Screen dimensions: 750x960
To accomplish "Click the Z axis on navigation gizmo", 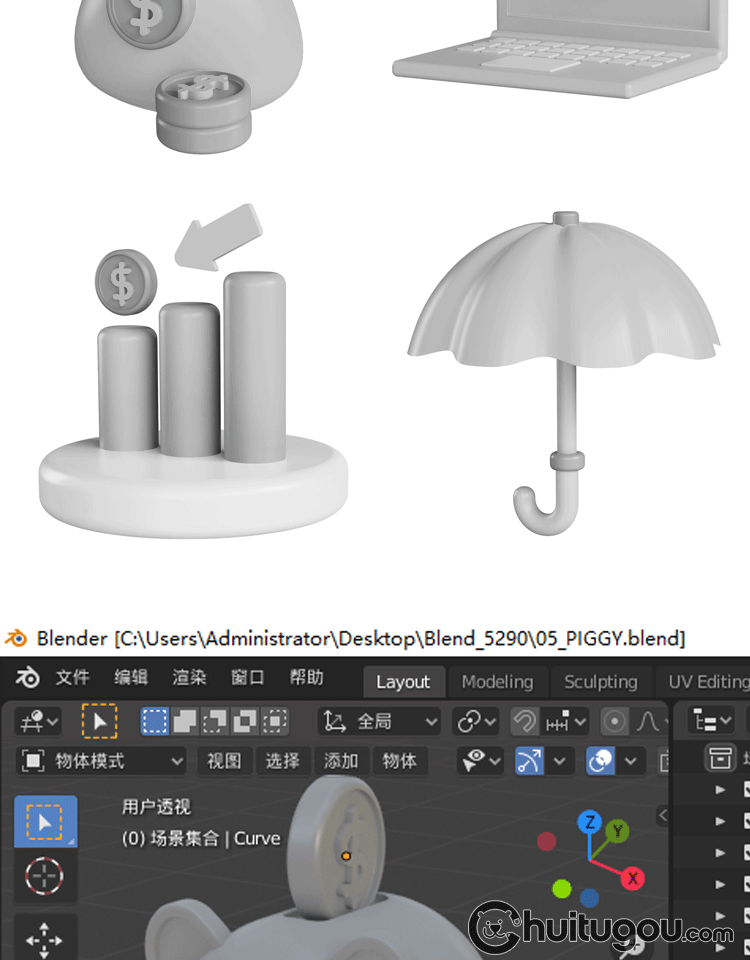I will coord(590,822).
